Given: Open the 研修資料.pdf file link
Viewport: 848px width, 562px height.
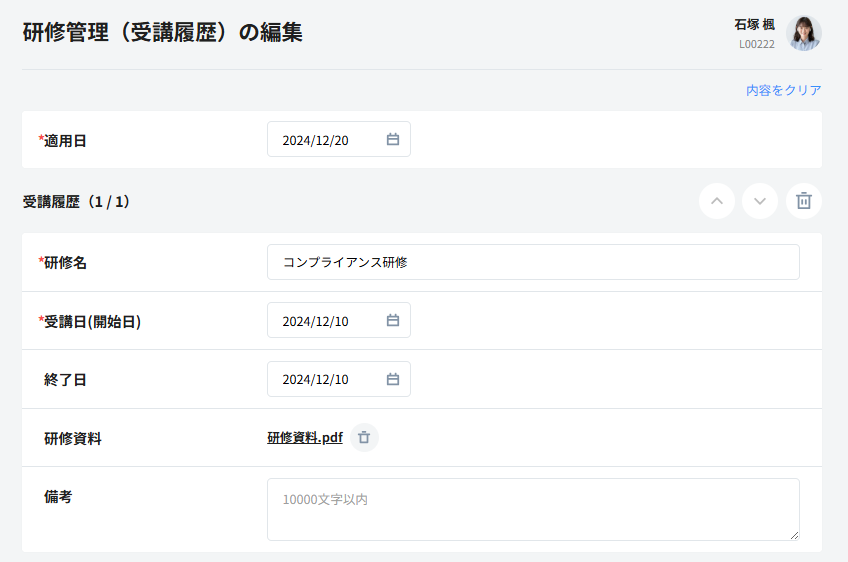Looking at the screenshot, I should [x=304, y=438].
